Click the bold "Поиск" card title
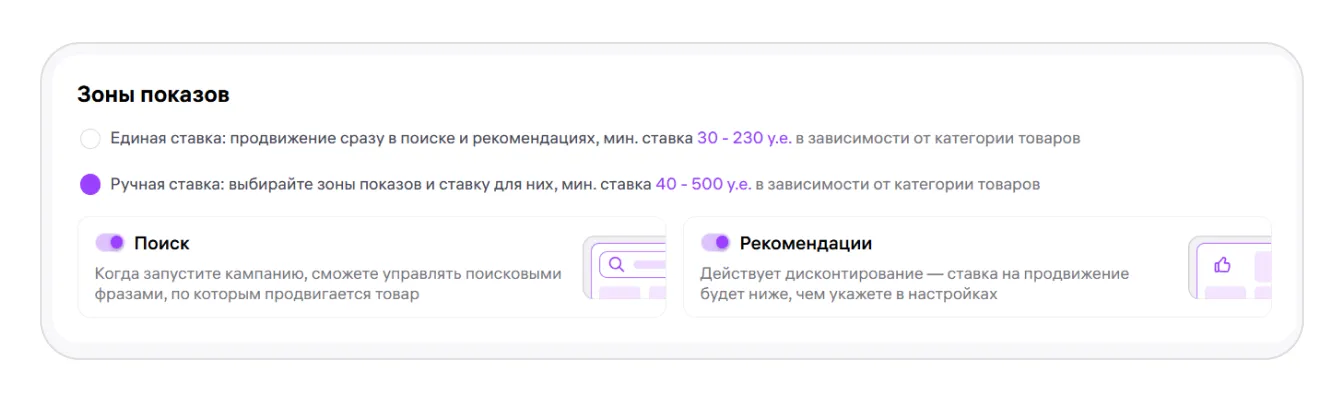This screenshot has height=400, width=1344. pyautogui.click(x=161, y=243)
